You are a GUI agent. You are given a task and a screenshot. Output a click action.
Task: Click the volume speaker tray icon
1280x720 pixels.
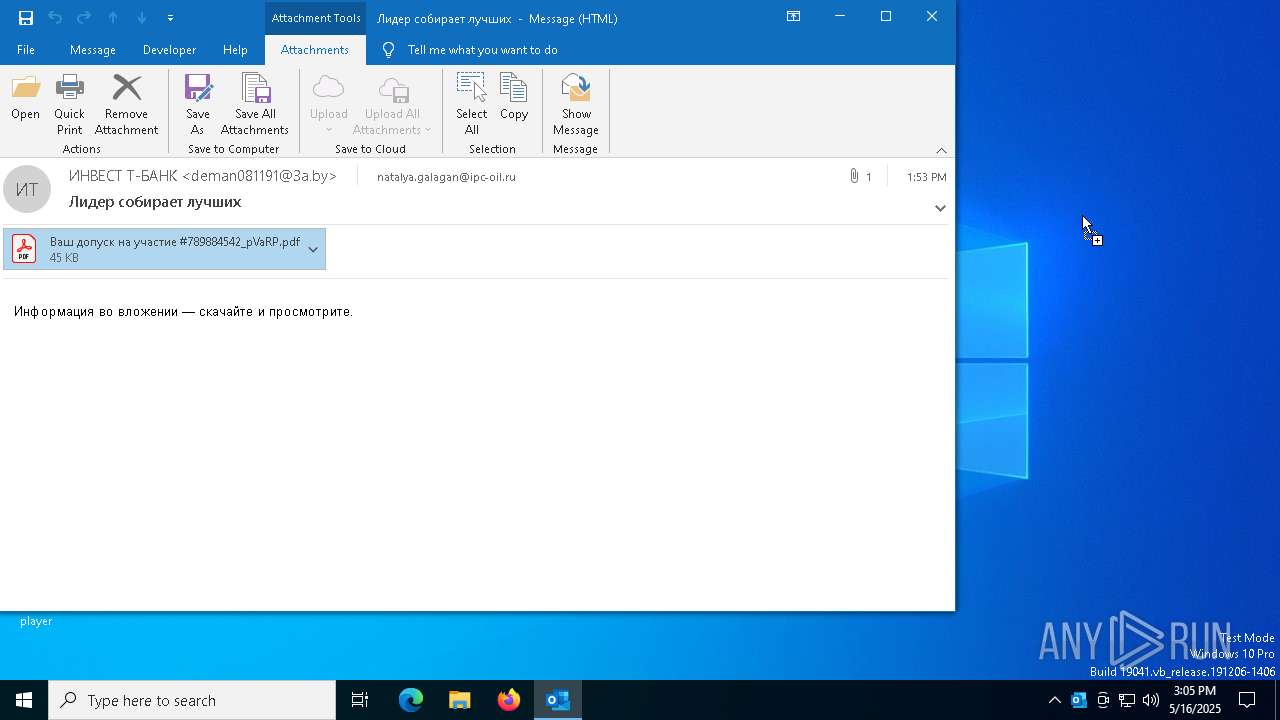pos(1151,700)
